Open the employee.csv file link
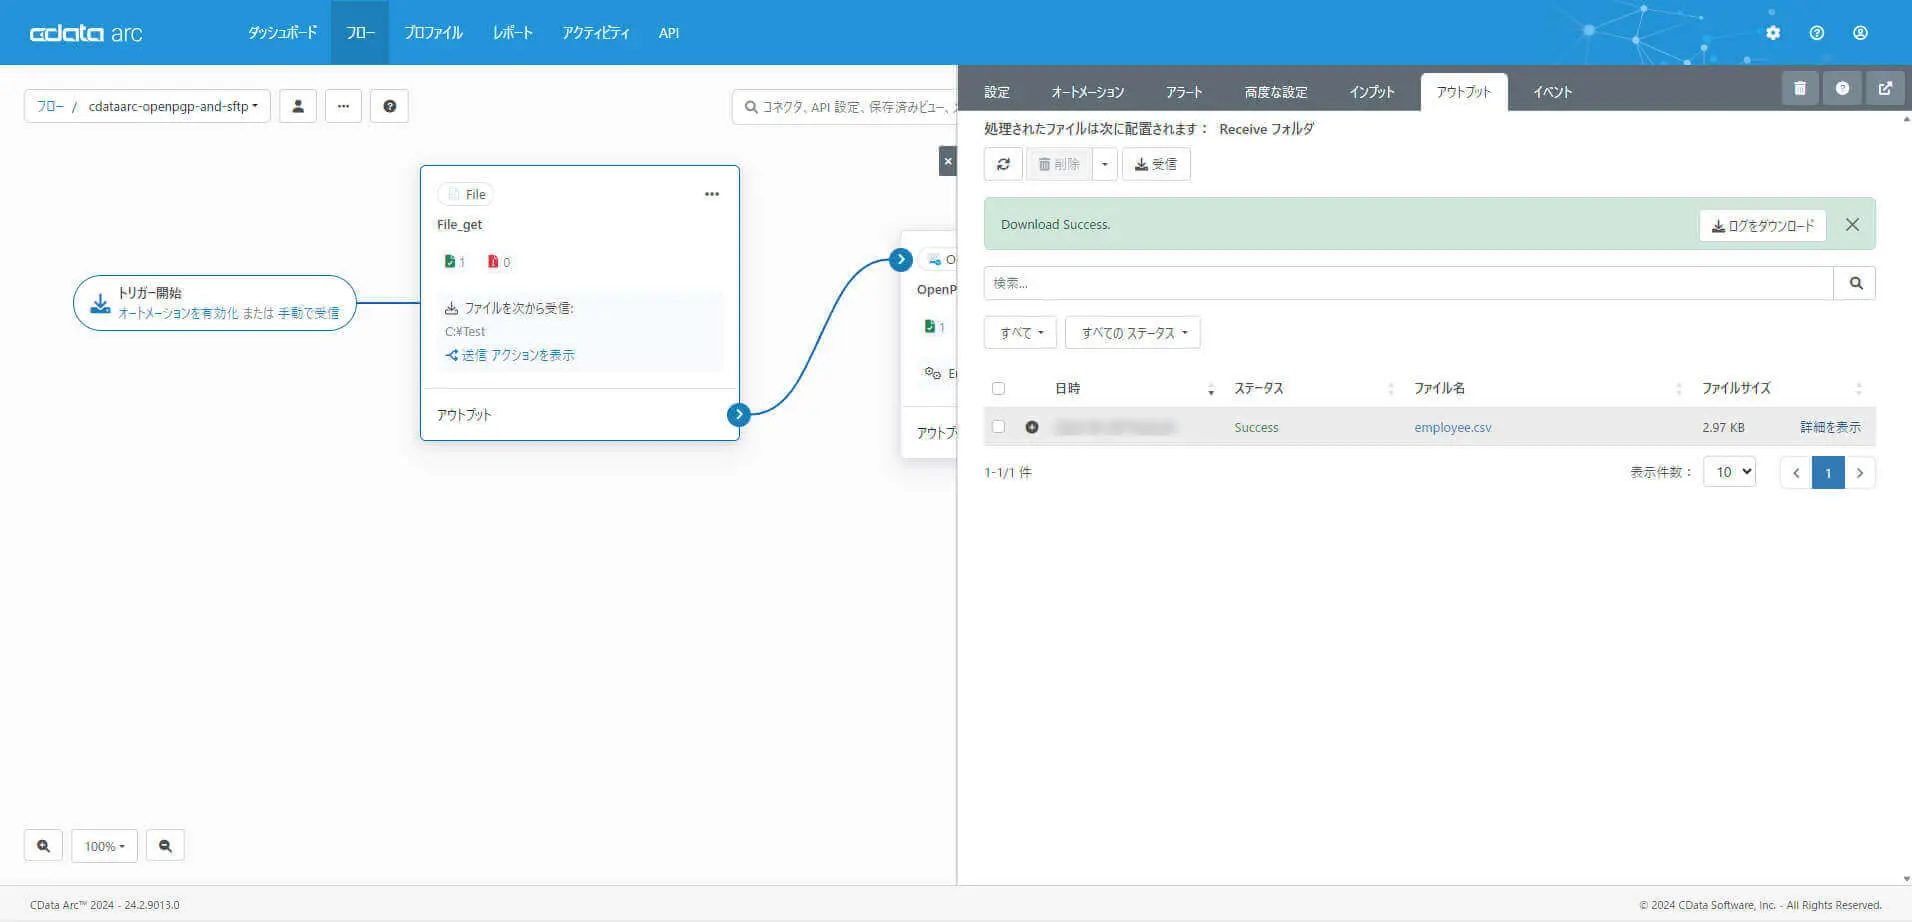Viewport: 1912px width, 922px height. click(1452, 427)
